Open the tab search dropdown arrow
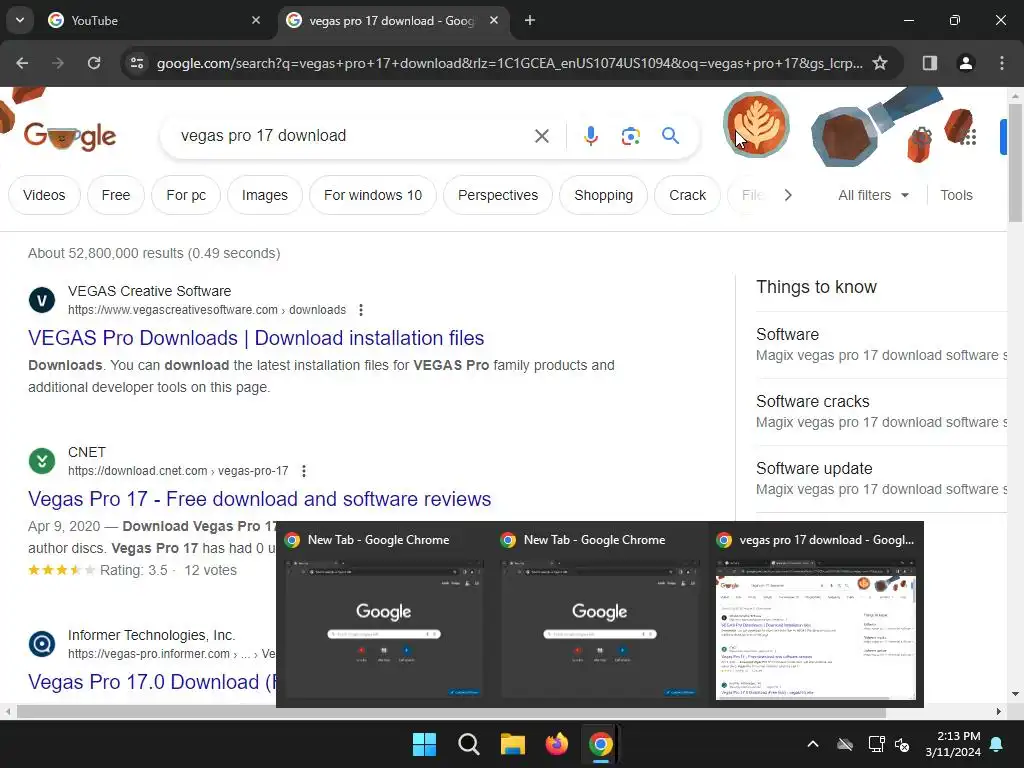The height and width of the screenshot is (768, 1024). 20,20
